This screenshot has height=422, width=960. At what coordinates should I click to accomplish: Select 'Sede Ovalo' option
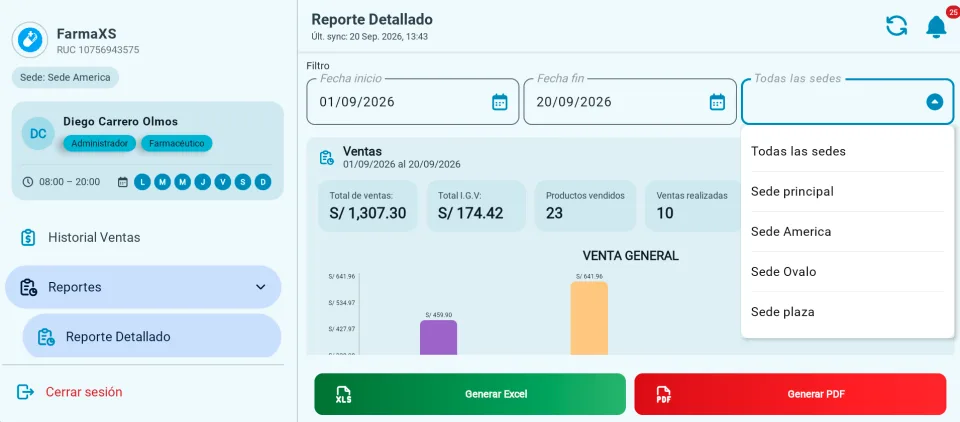[x=847, y=271]
